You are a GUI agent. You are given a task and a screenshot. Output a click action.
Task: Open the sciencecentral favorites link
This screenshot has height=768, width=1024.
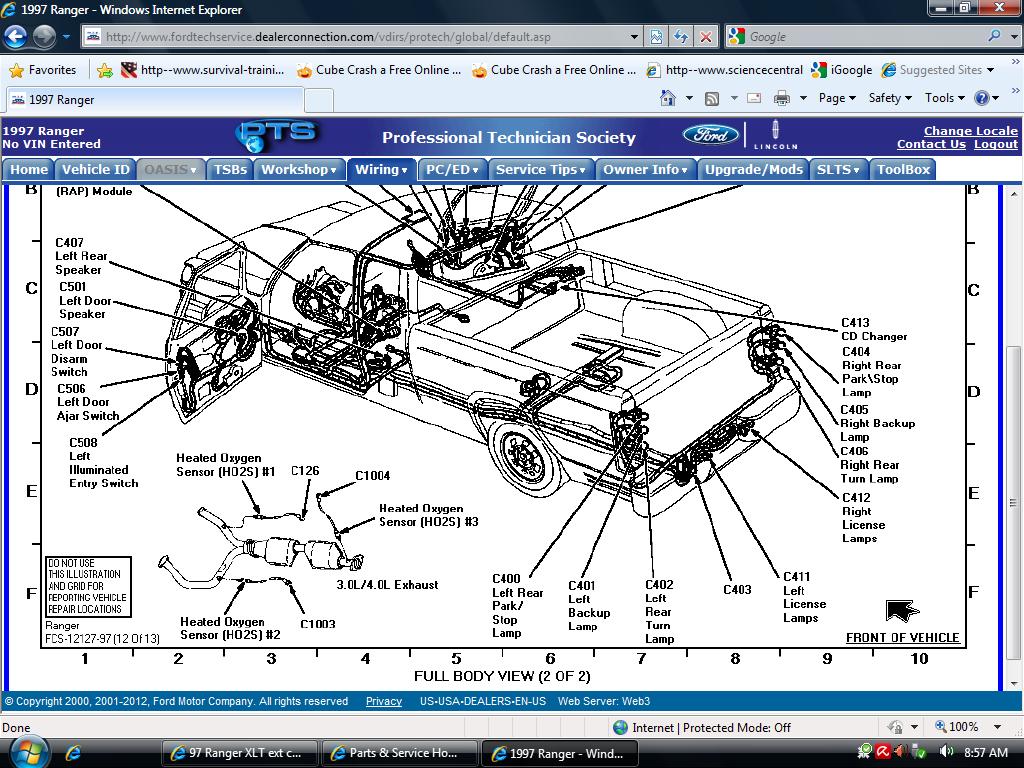[724, 70]
